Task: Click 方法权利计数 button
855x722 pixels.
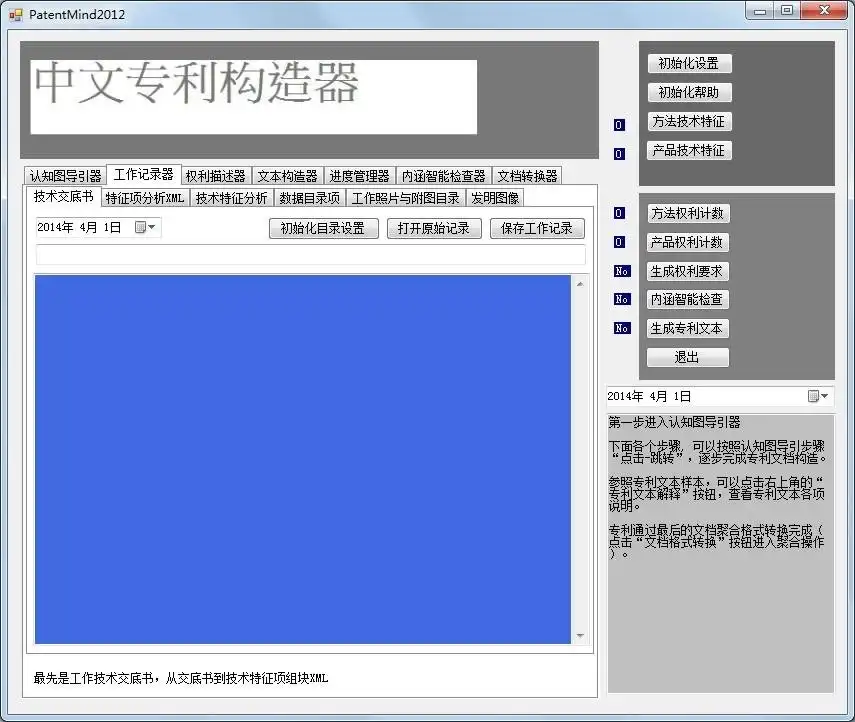Action: [x=688, y=213]
